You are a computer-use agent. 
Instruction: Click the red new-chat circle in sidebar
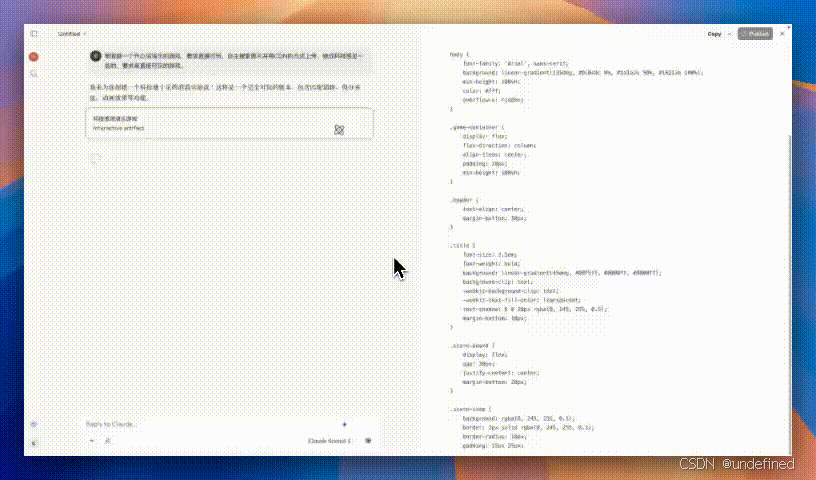click(34, 56)
